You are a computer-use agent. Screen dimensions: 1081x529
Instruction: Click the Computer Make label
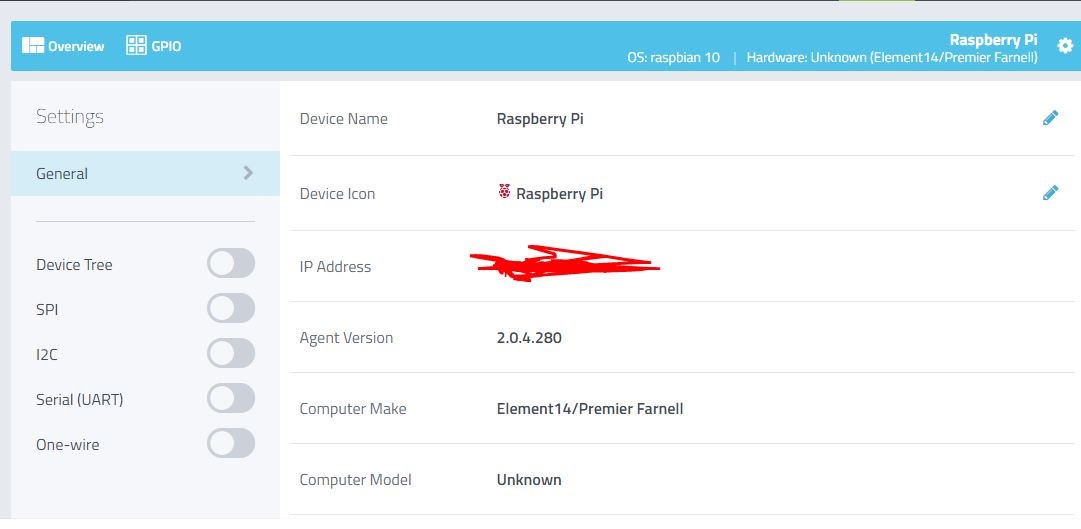pyautogui.click(x=353, y=409)
